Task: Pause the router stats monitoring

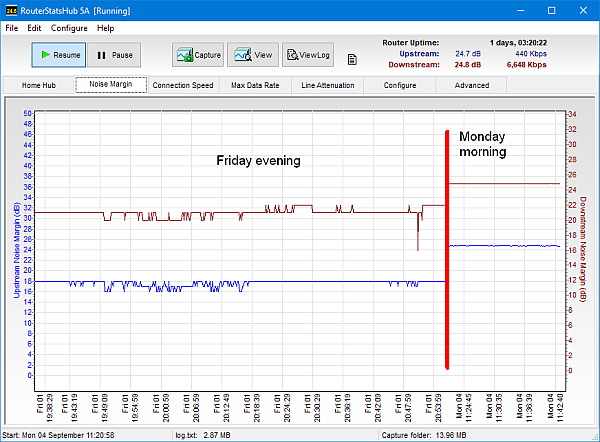Action: point(113,55)
